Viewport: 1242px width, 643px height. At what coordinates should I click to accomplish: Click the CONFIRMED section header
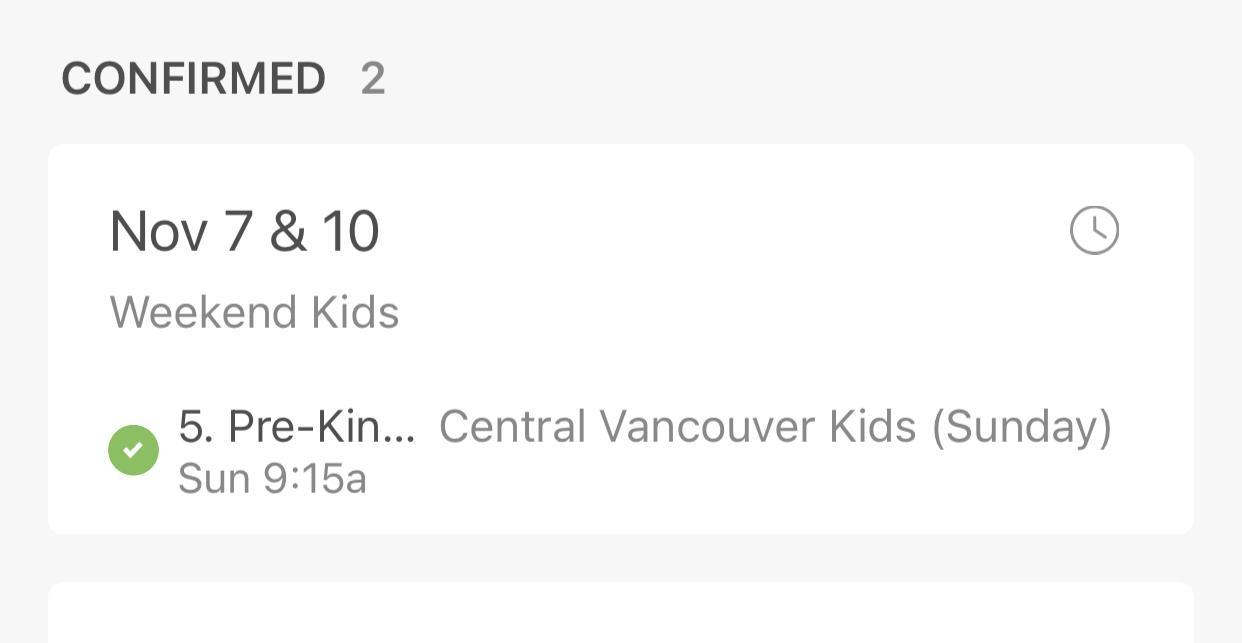coord(193,79)
